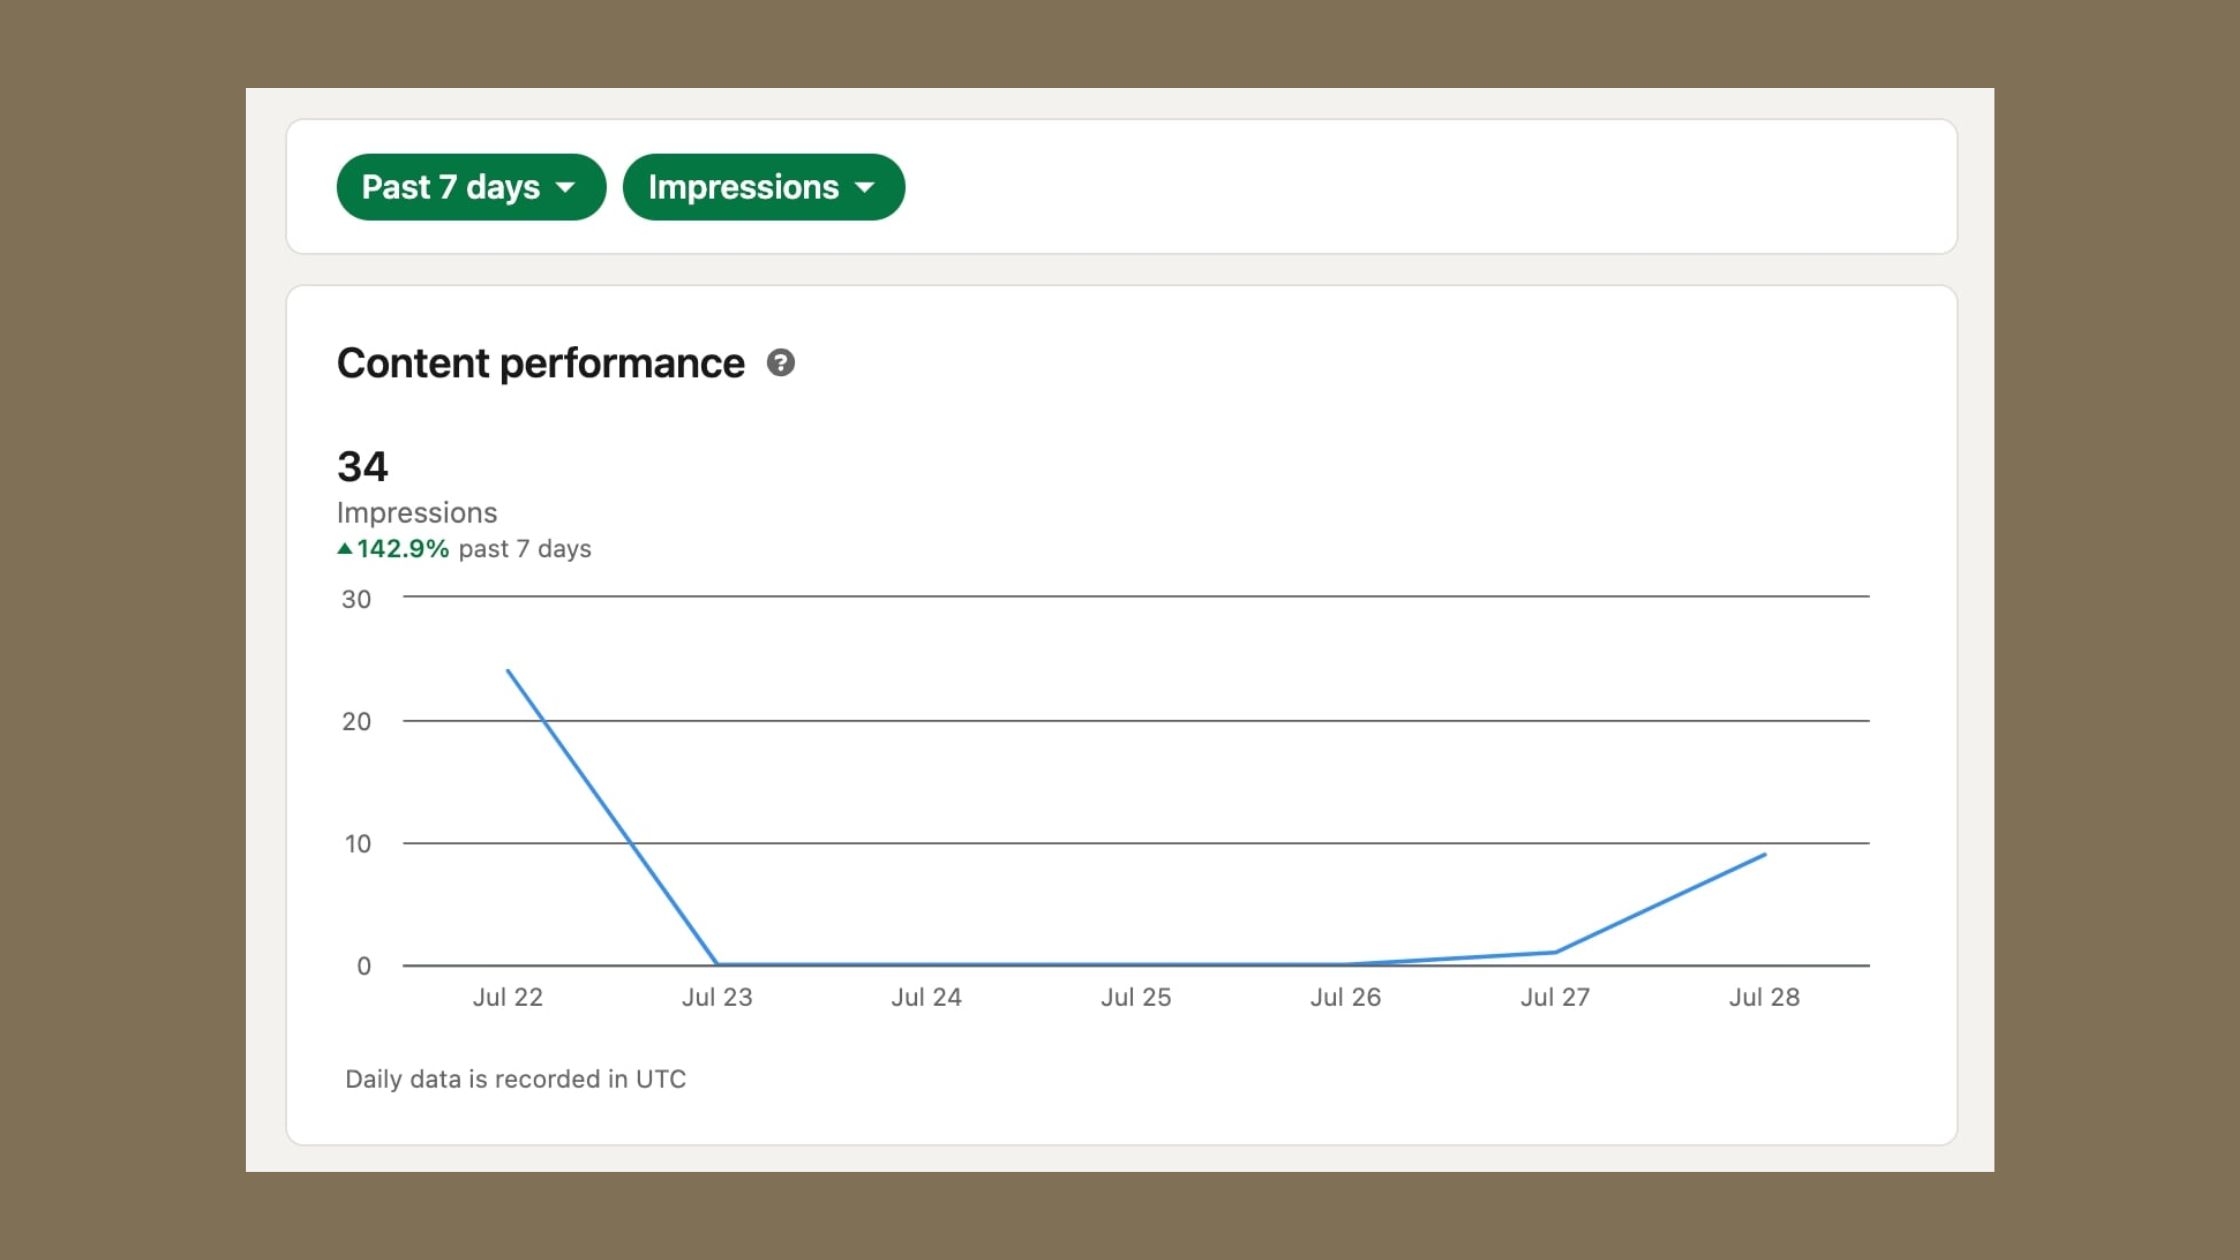The width and height of the screenshot is (2240, 1260).
Task: Click the dropdown chevron on Past 7 days pill
Action: tap(567, 187)
